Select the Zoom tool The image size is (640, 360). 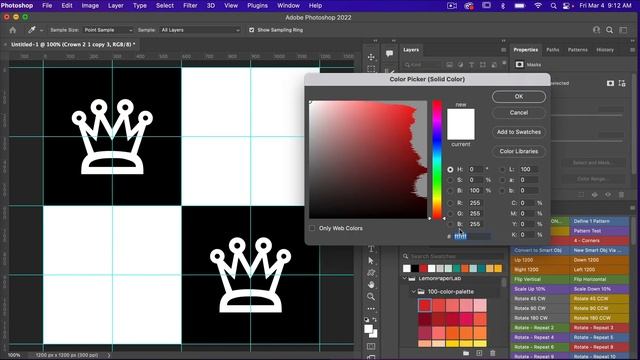click(371, 297)
